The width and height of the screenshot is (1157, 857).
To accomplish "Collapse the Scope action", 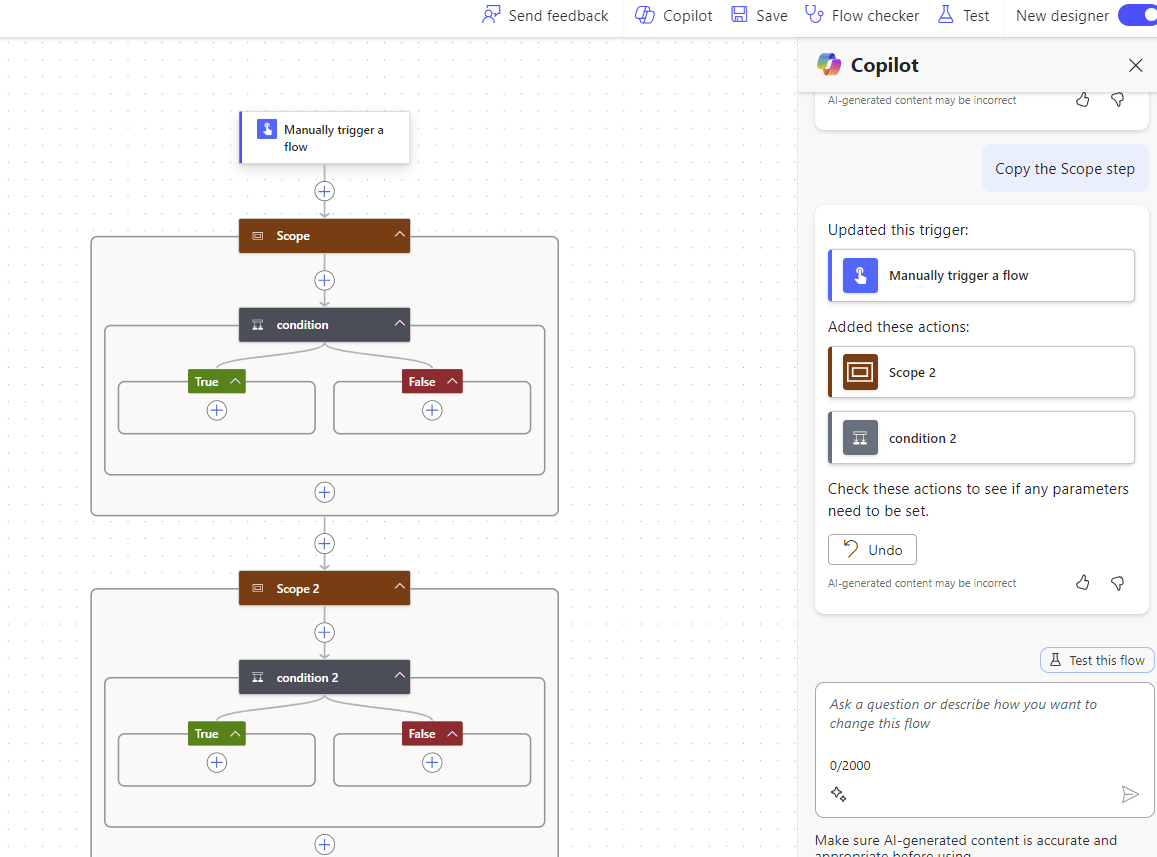I will (399, 235).
